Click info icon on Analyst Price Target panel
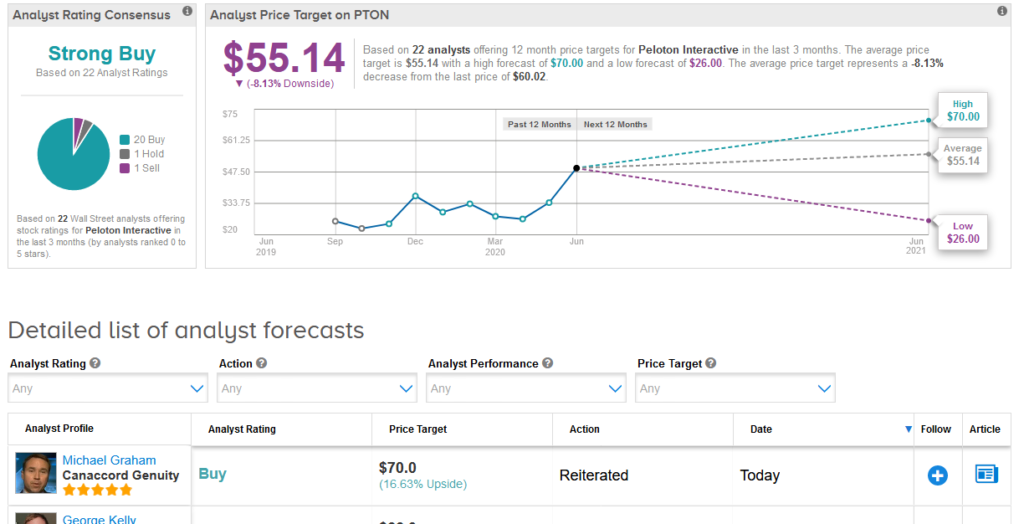 click(1002, 11)
